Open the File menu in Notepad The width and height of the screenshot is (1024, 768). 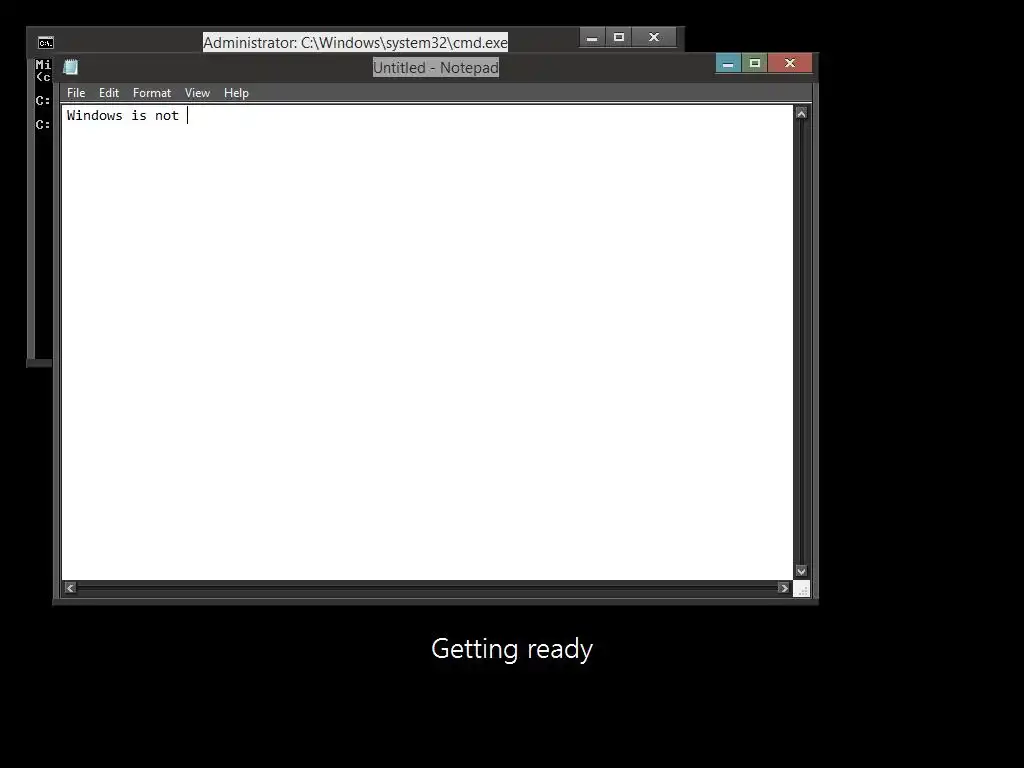tap(76, 93)
